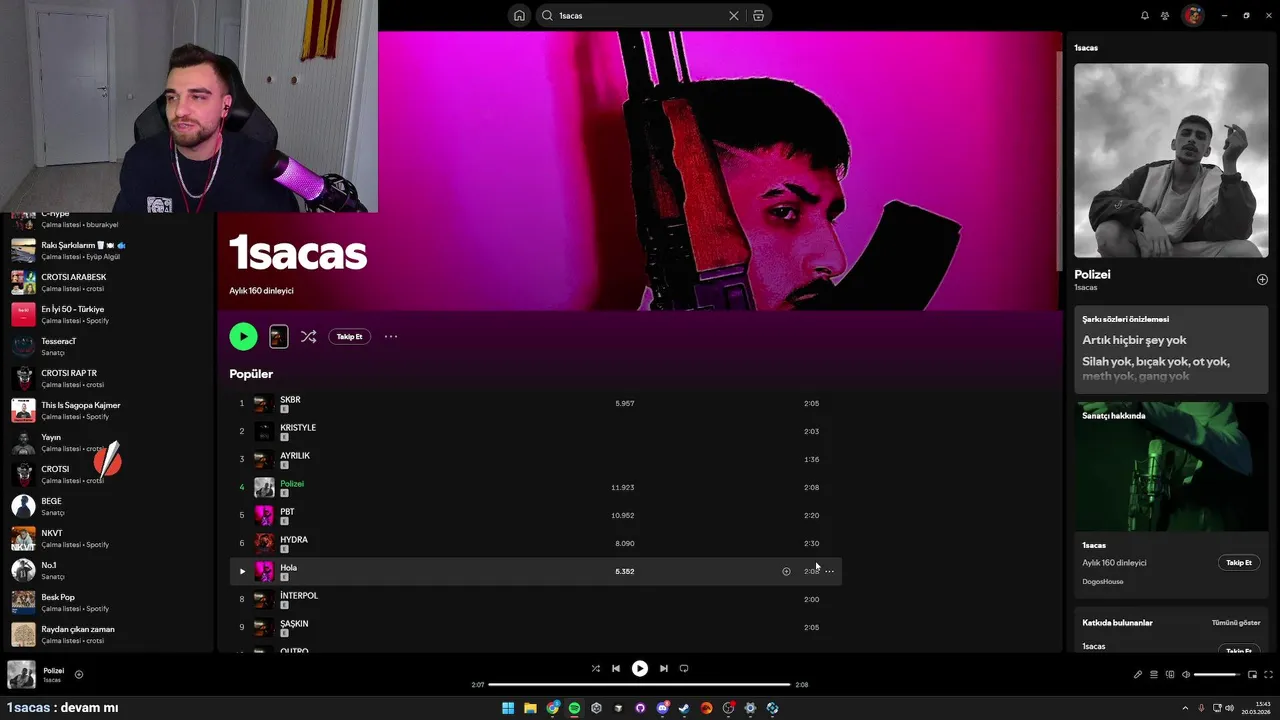Viewport: 1280px width, 720px height.
Task: Open the CROTSI RAP TR playlist
Action: 110,378
